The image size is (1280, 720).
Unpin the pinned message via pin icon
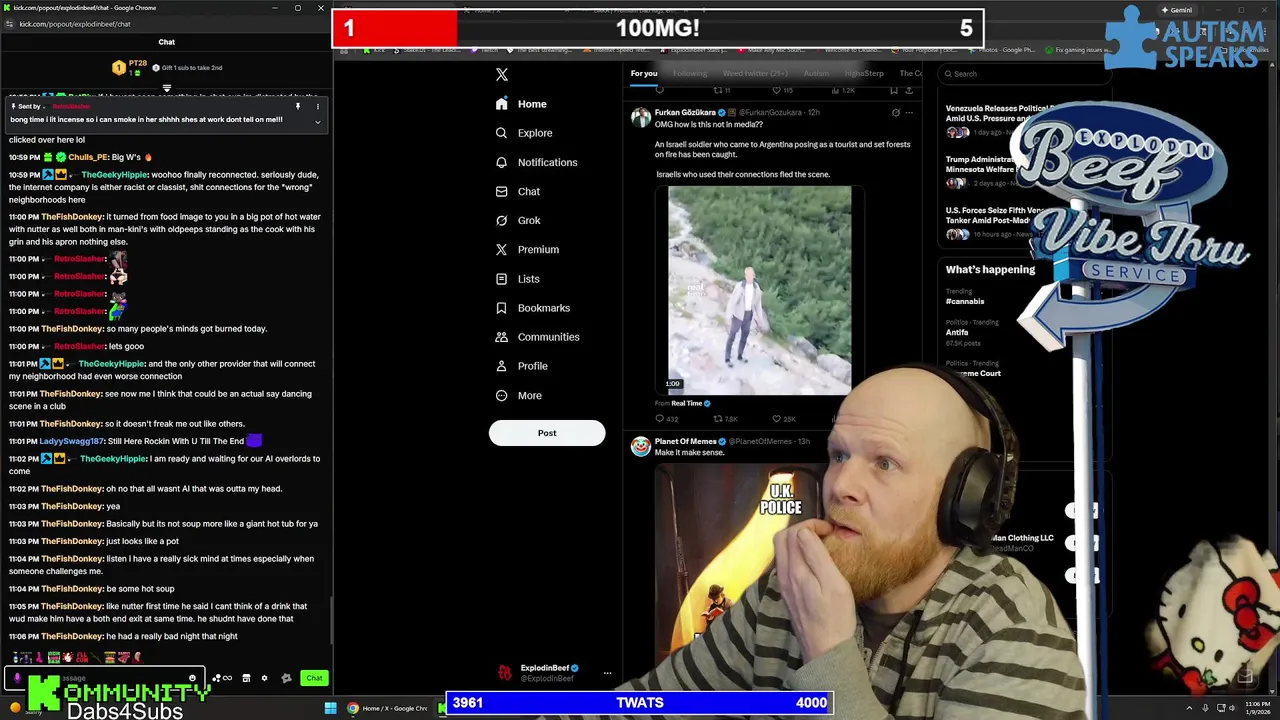pos(297,106)
